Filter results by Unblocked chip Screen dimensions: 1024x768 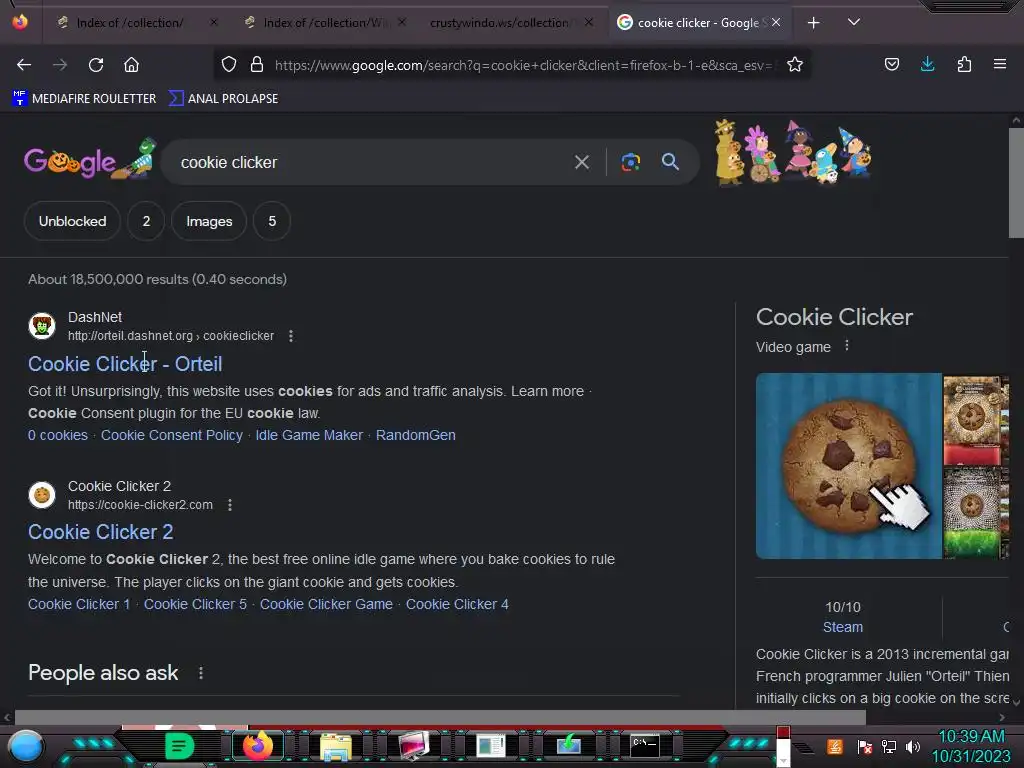pyautogui.click(x=72, y=221)
